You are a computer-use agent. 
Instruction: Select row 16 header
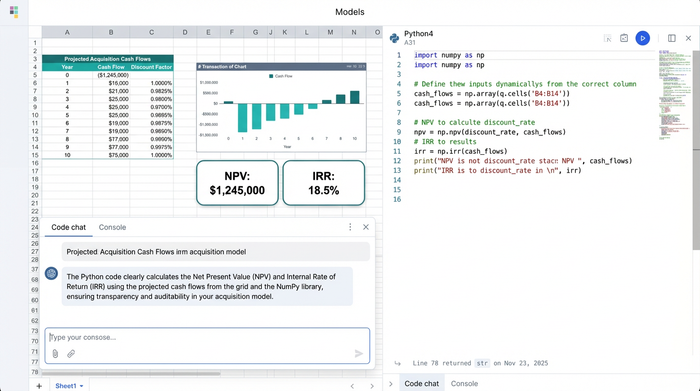[35, 163]
